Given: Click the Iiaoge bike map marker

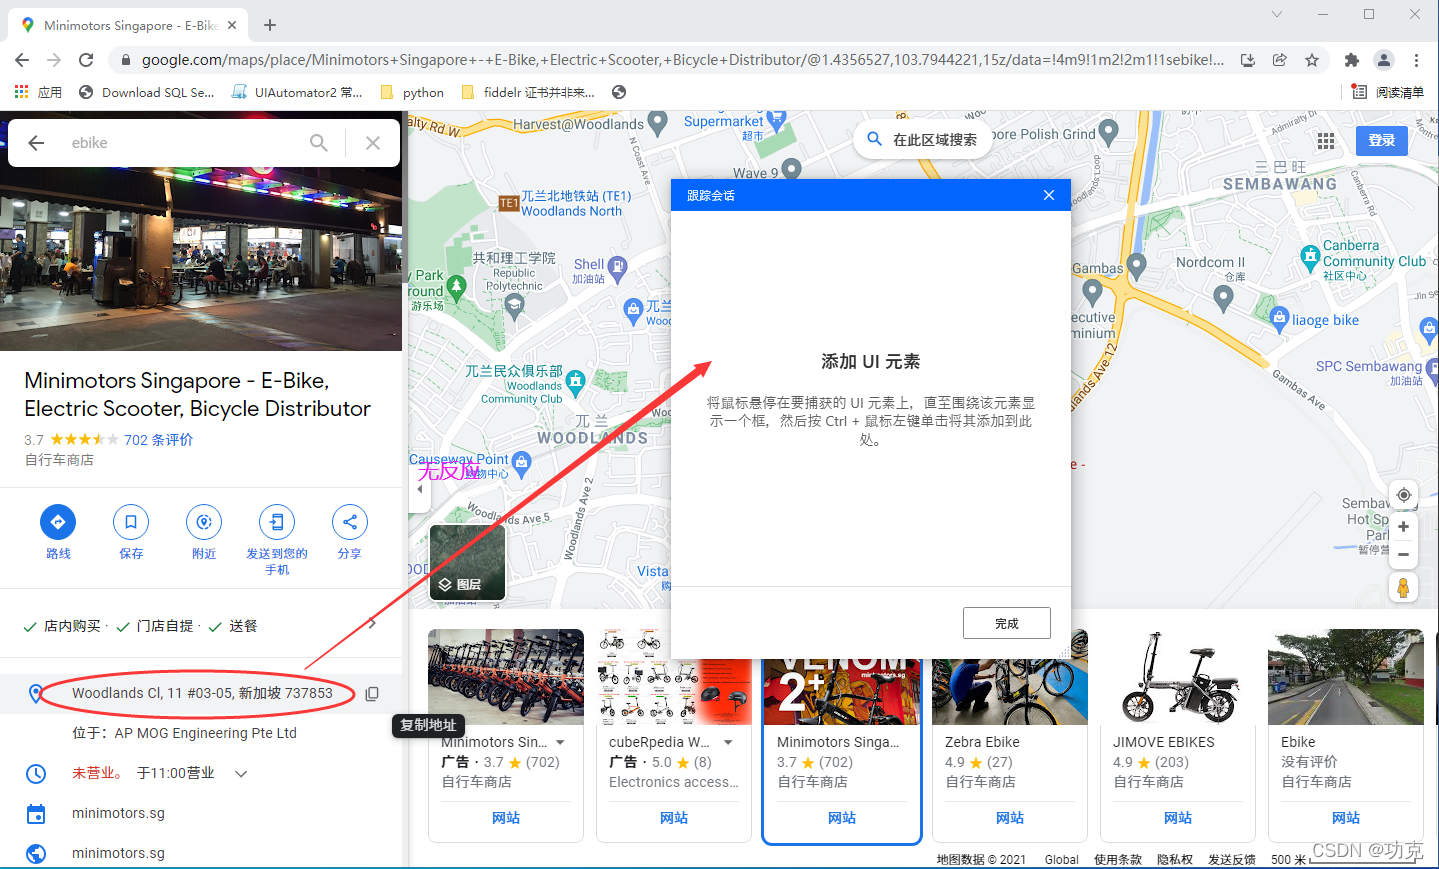Looking at the screenshot, I should (1279, 319).
